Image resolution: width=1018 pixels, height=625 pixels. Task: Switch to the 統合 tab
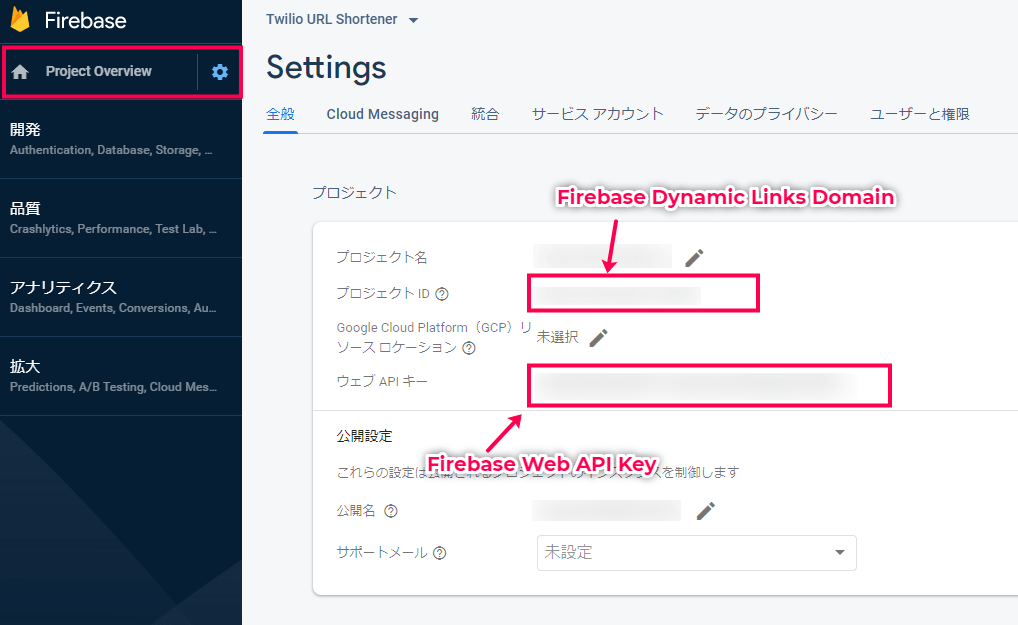485,114
